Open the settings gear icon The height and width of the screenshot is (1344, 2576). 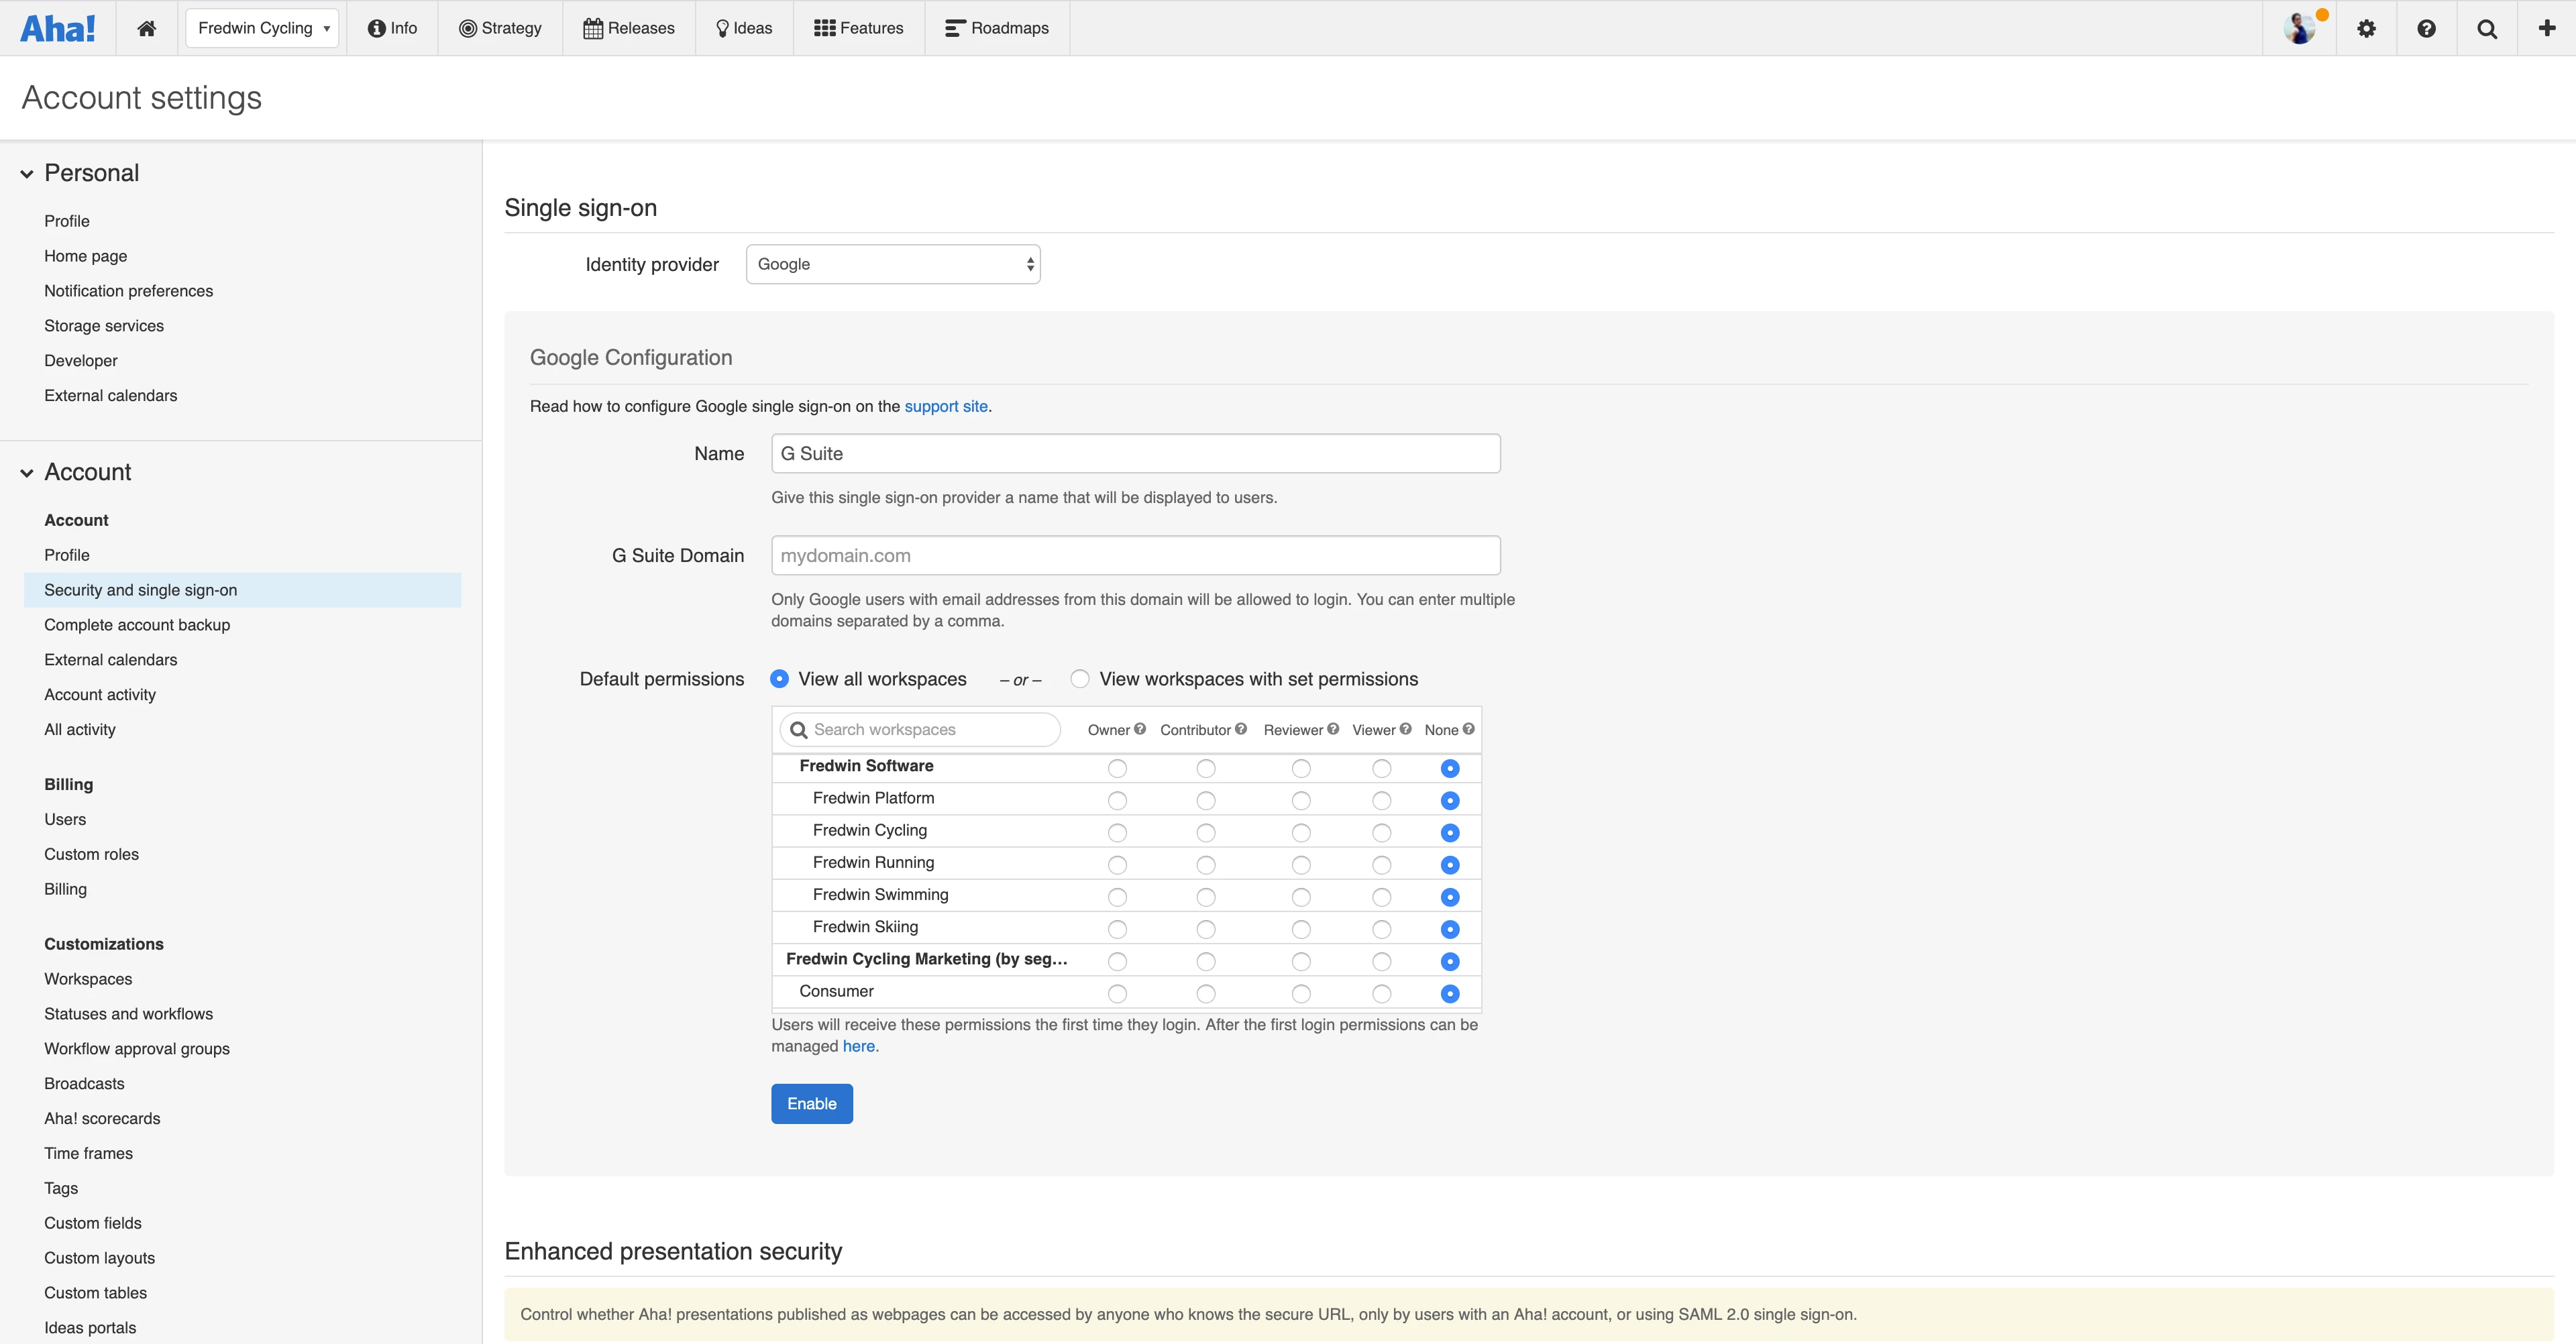[2366, 28]
